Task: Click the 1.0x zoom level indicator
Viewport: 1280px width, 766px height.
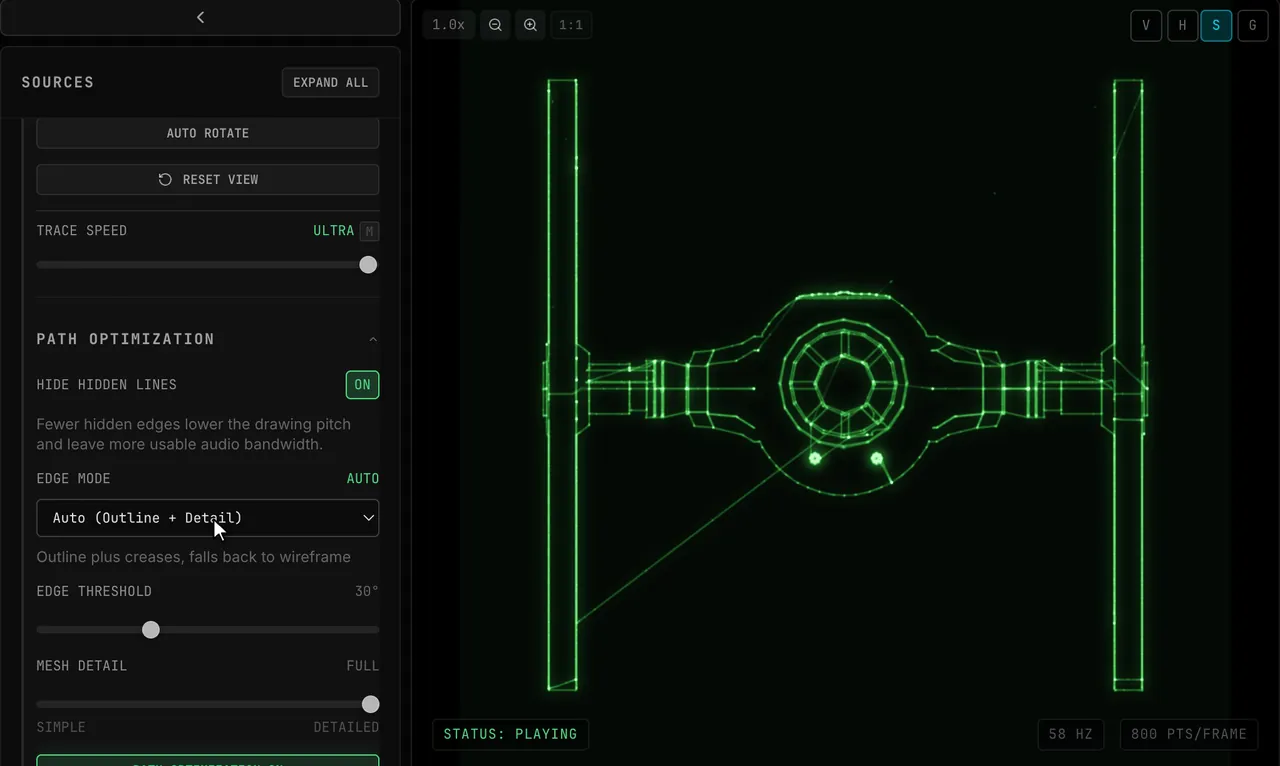Action: pyautogui.click(x=448, y=25)
